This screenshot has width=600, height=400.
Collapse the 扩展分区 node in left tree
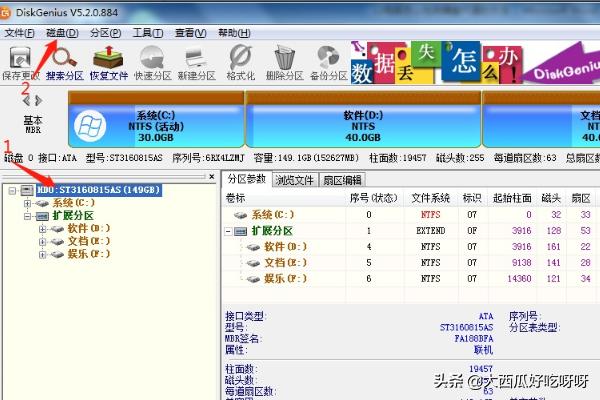click(27, 216)
